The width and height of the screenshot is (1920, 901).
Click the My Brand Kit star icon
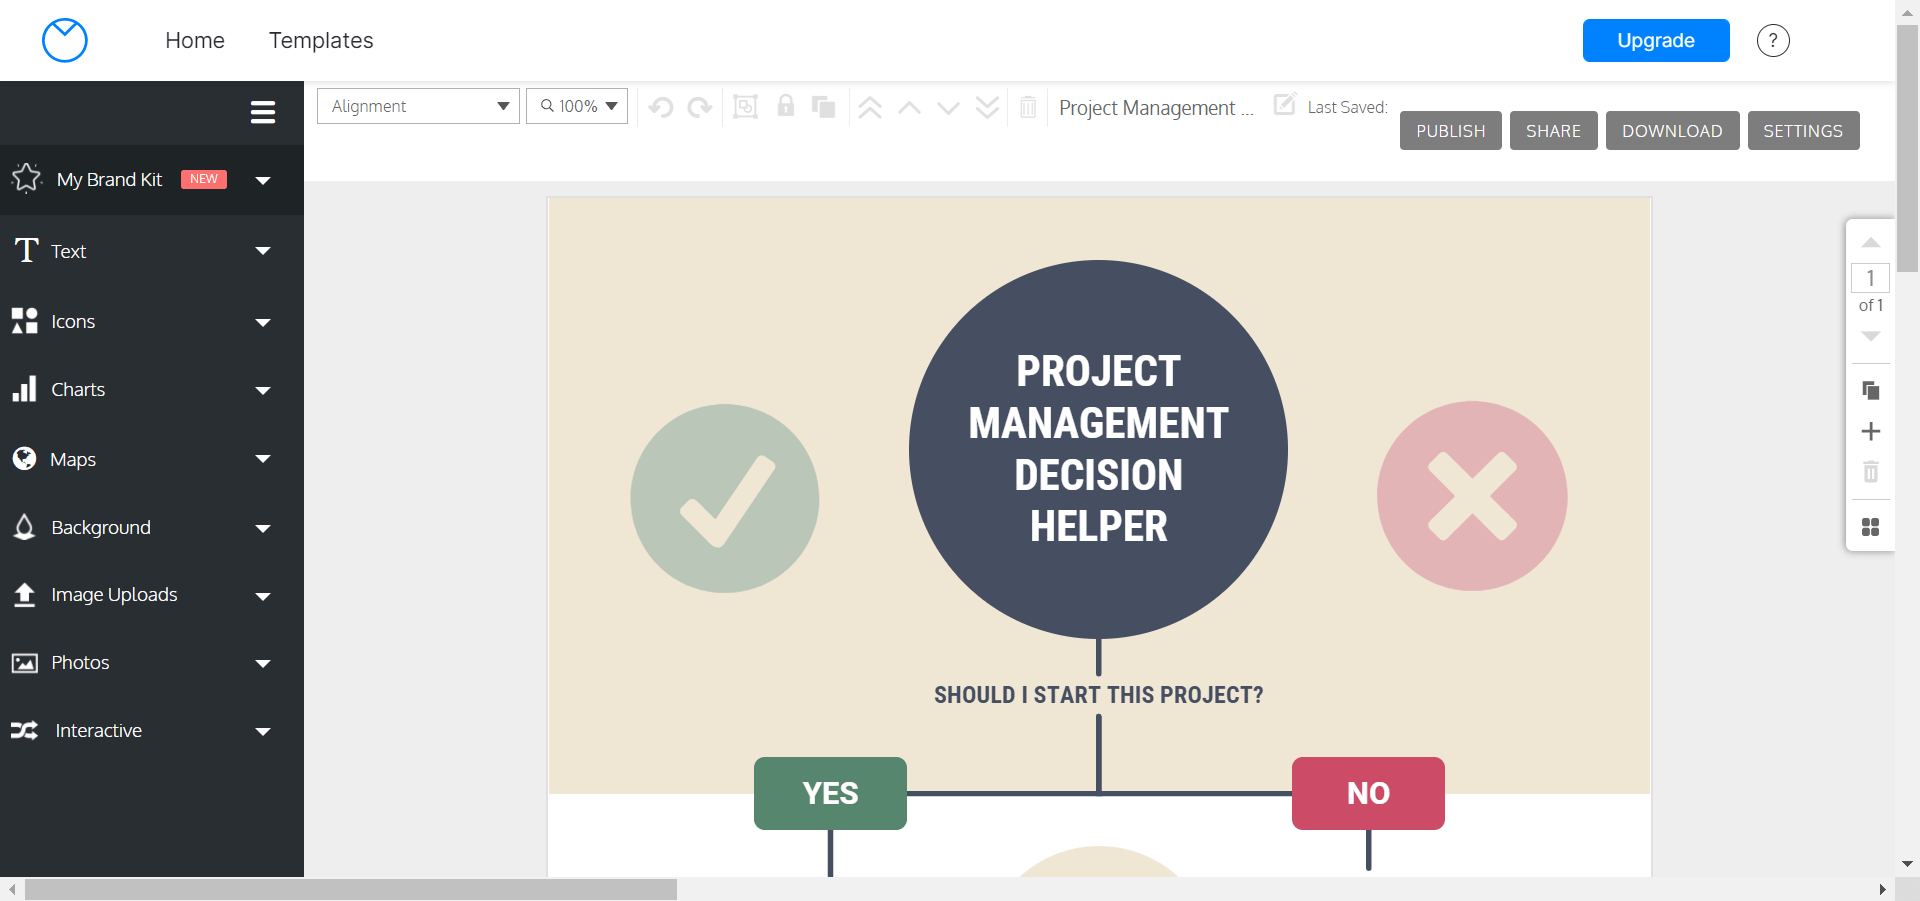point(26,179)
